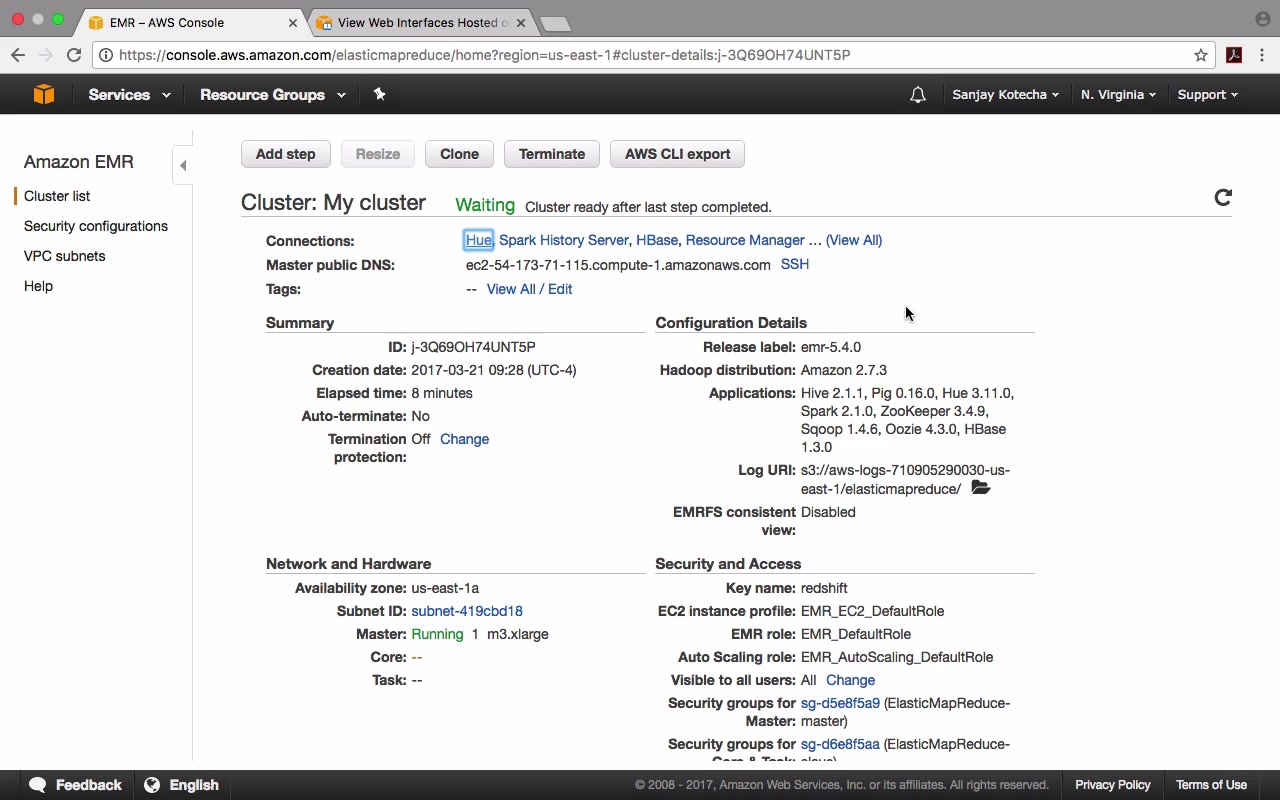This screenshot has height=800, width=1280.
Task: Open the Spark History Server link
Action: [564, 240]
